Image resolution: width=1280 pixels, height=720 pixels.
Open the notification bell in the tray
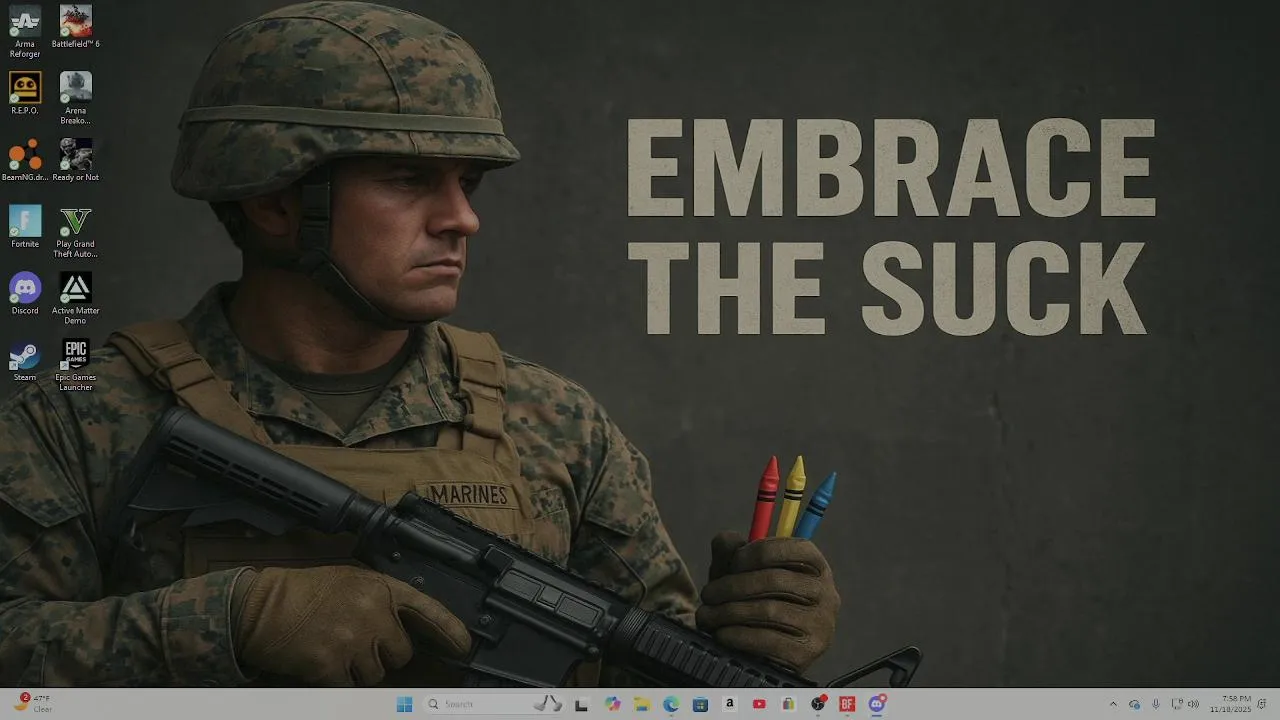pyautogui.click(x=1262, y=704)
